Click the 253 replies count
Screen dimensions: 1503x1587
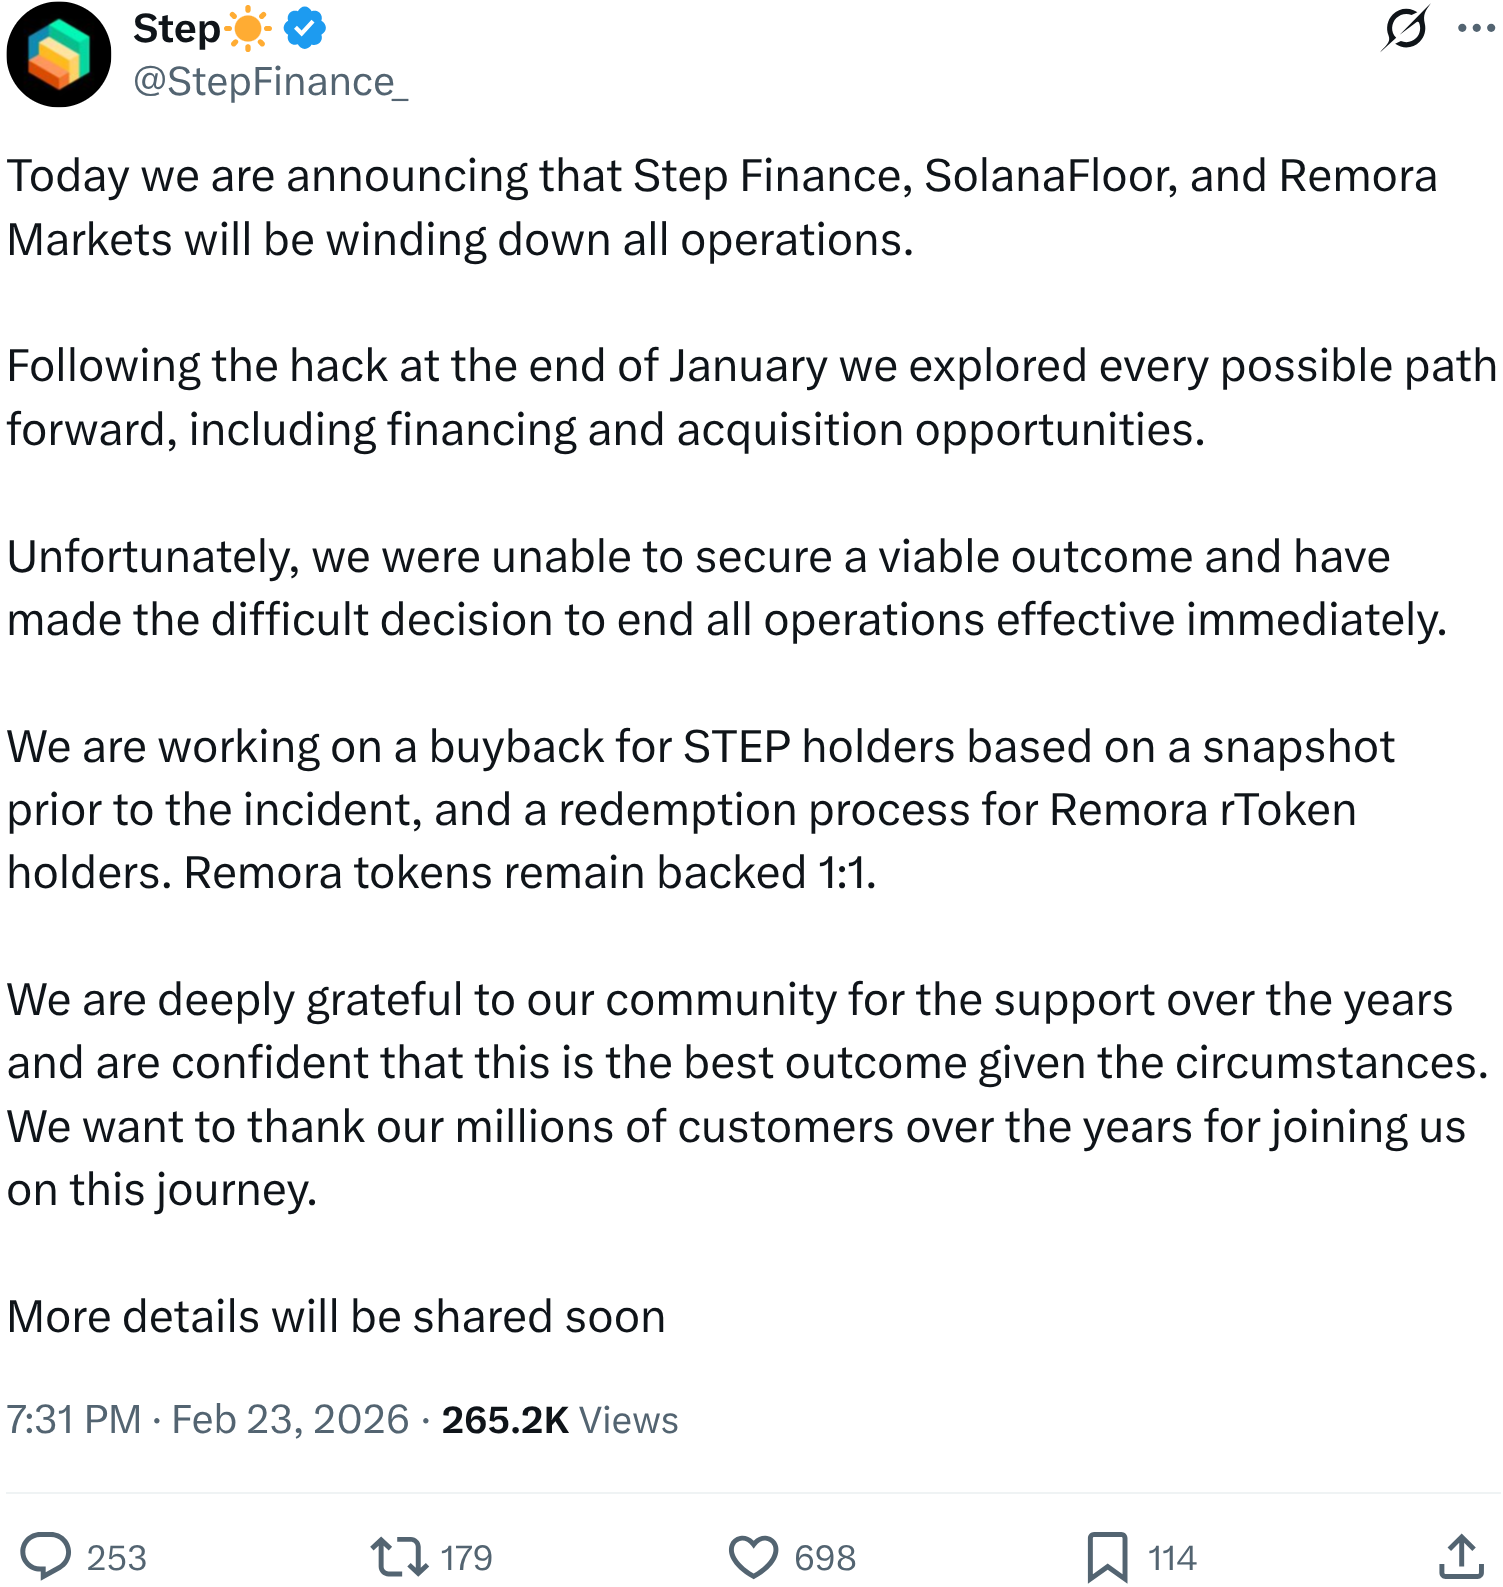117,1557
